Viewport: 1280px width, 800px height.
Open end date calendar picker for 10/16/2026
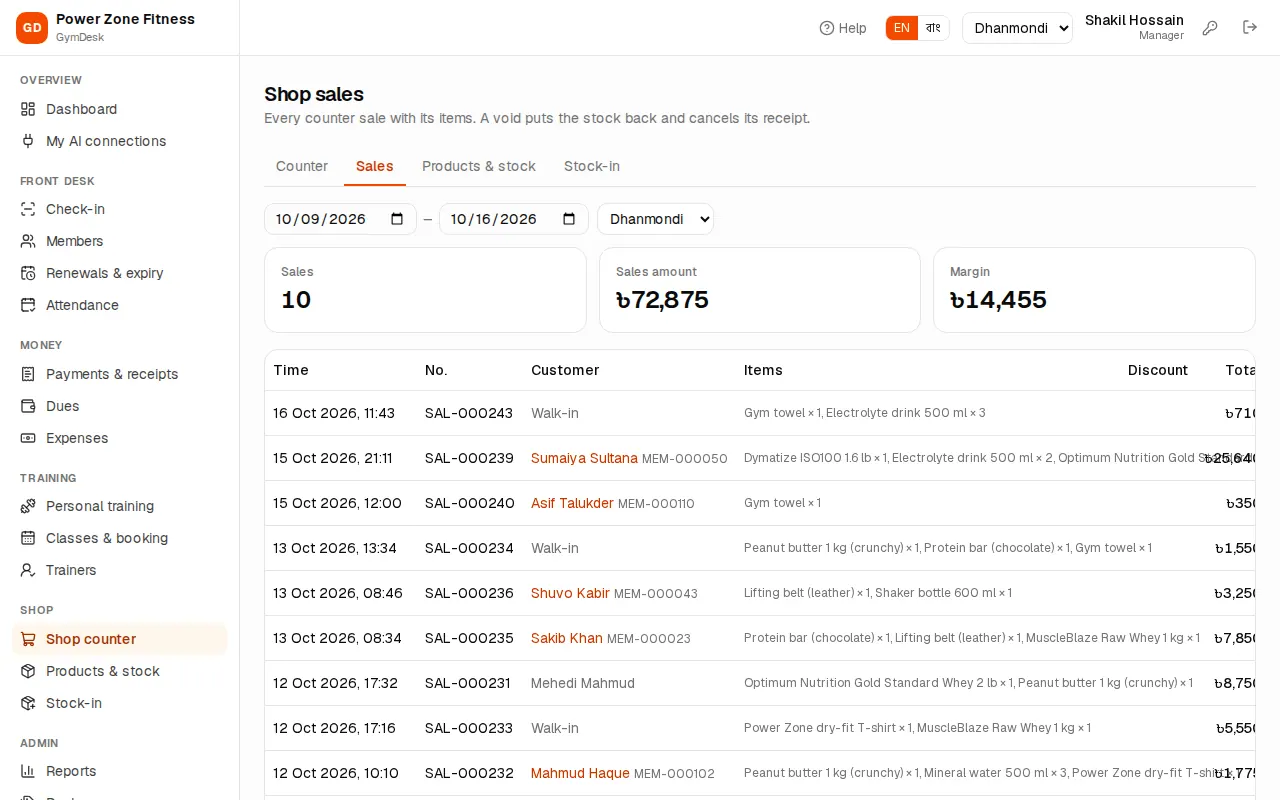569,219
